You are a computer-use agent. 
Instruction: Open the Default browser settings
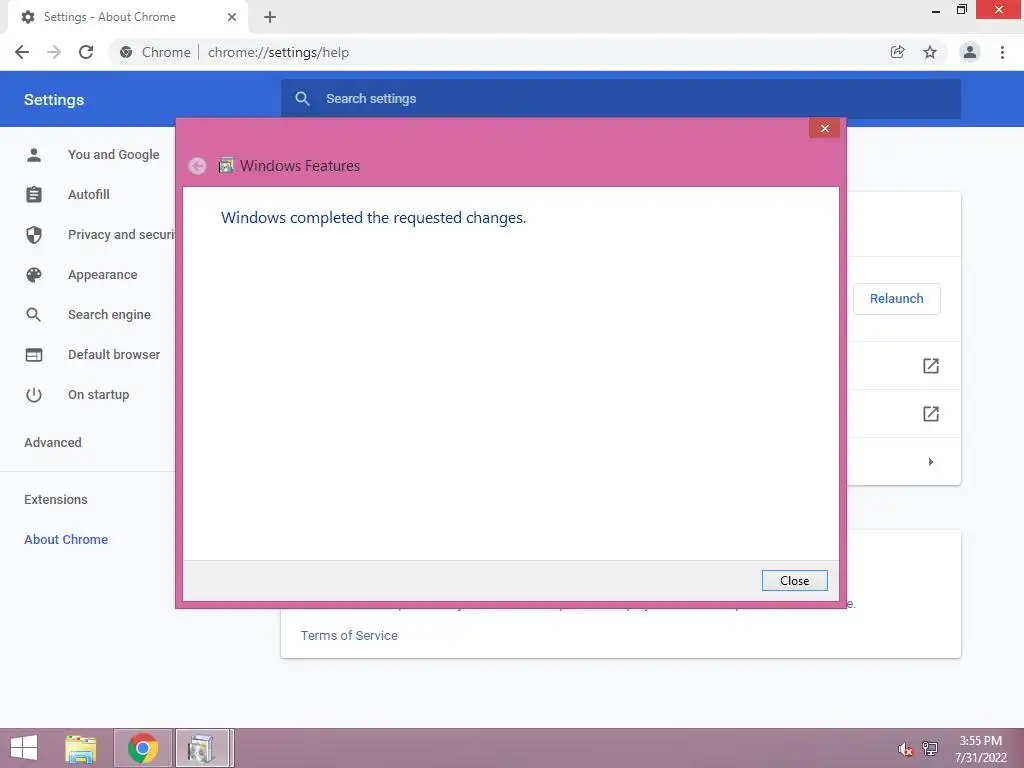tap(114, 355)
